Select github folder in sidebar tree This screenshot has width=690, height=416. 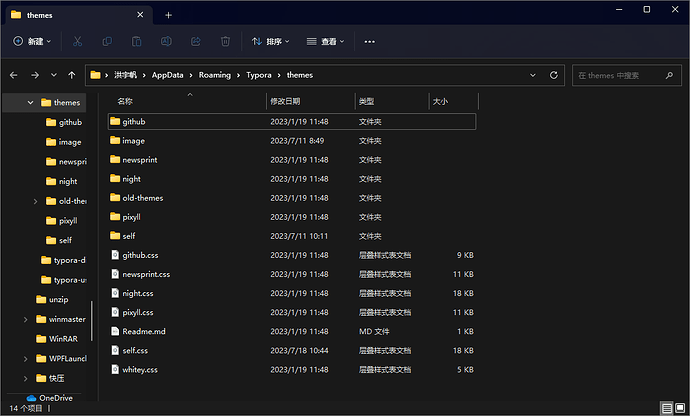65,122
